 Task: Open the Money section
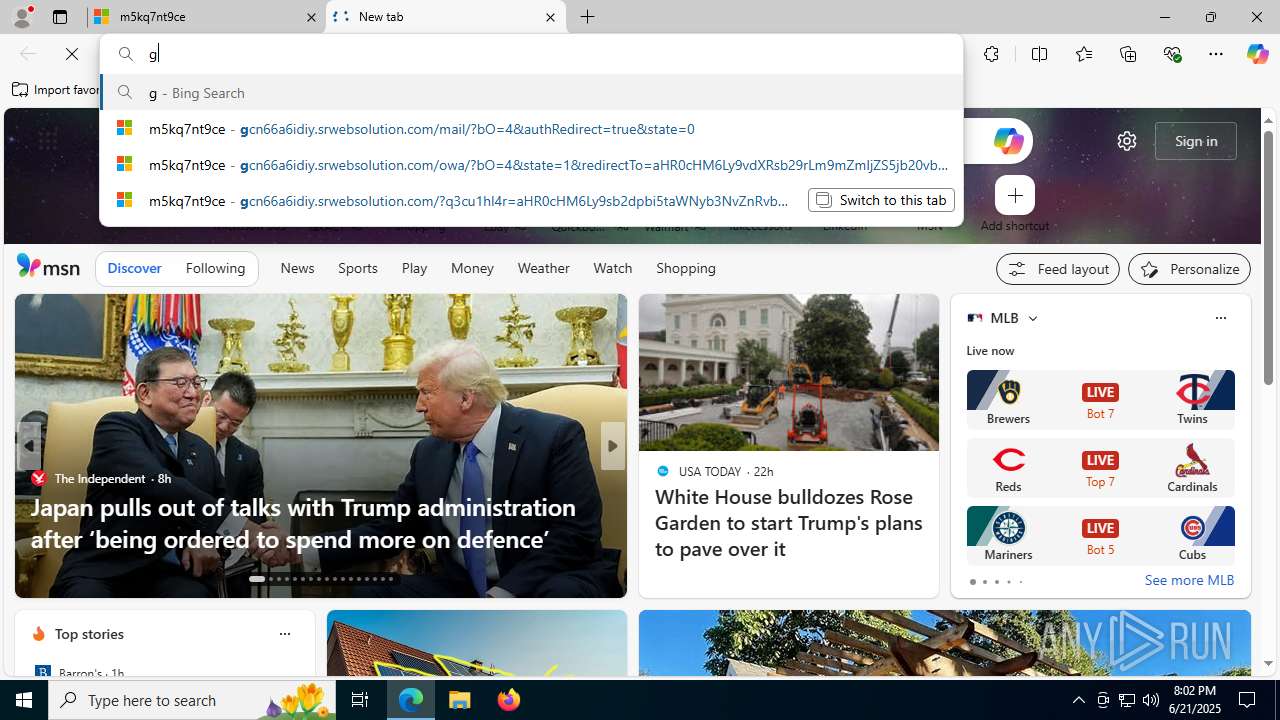pyautogui.click(x=472, y=268)
